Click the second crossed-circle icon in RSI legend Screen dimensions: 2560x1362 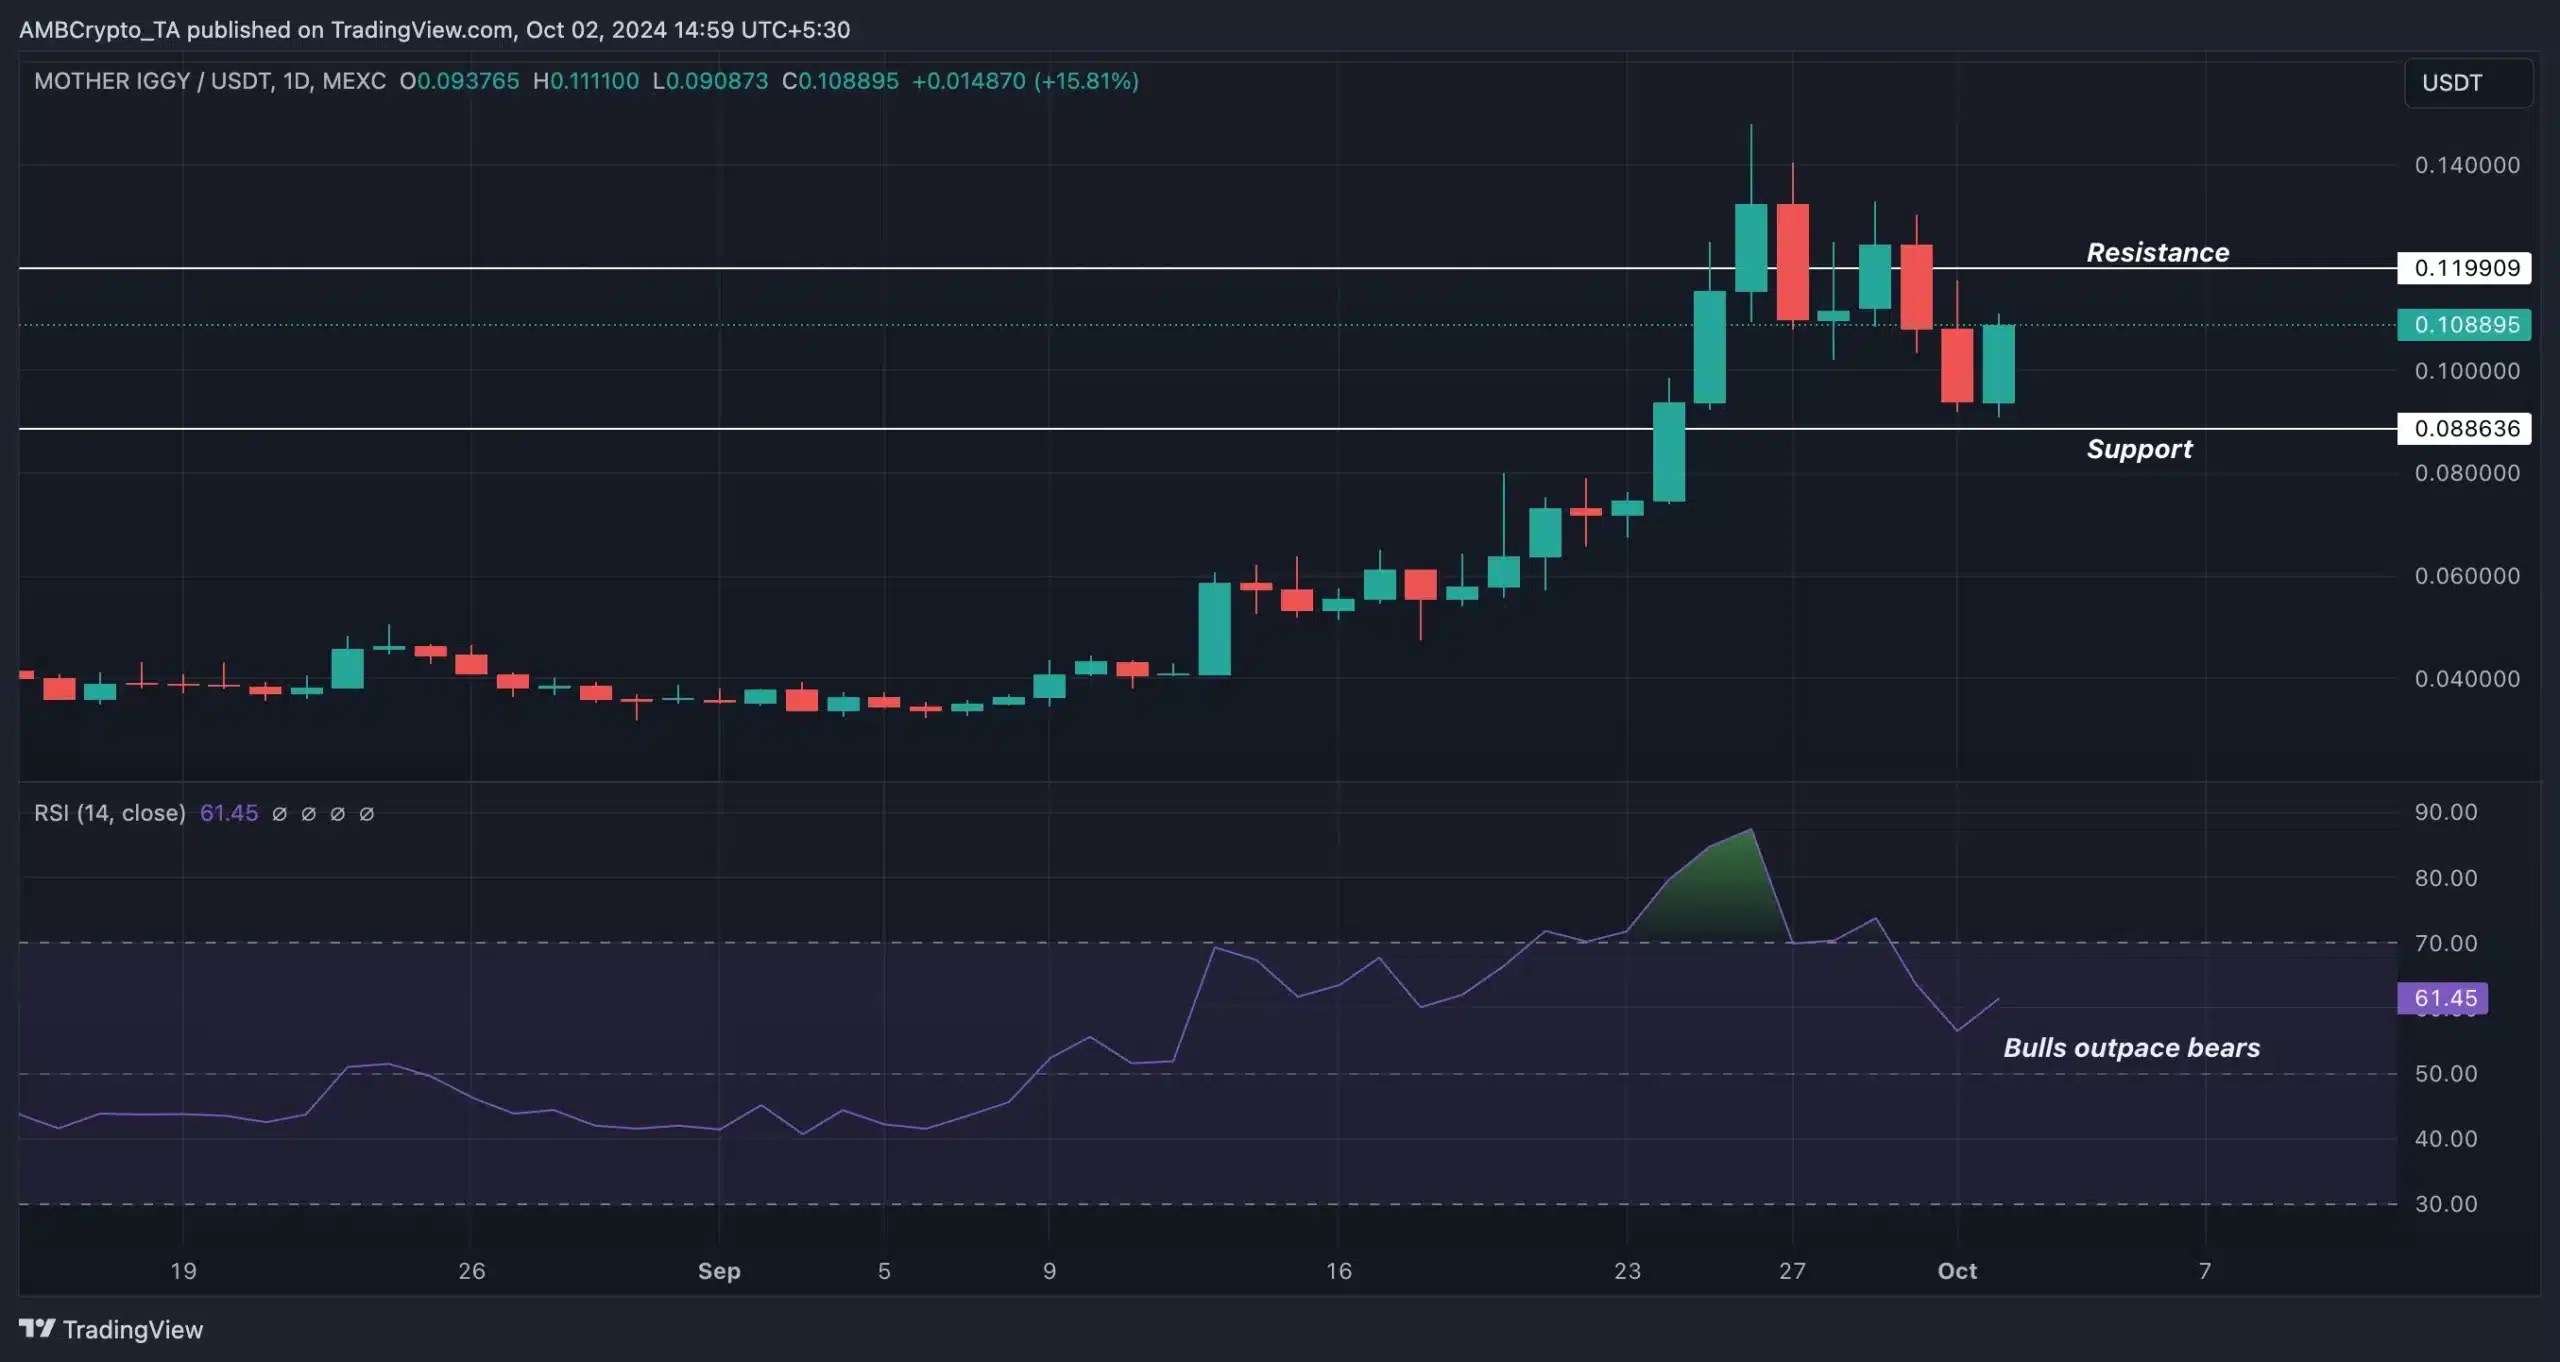click(x=310, y=814)
